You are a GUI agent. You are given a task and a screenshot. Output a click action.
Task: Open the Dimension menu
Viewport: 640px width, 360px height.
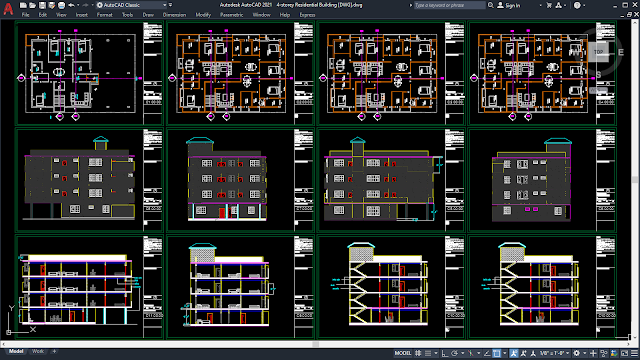point(174,15)
